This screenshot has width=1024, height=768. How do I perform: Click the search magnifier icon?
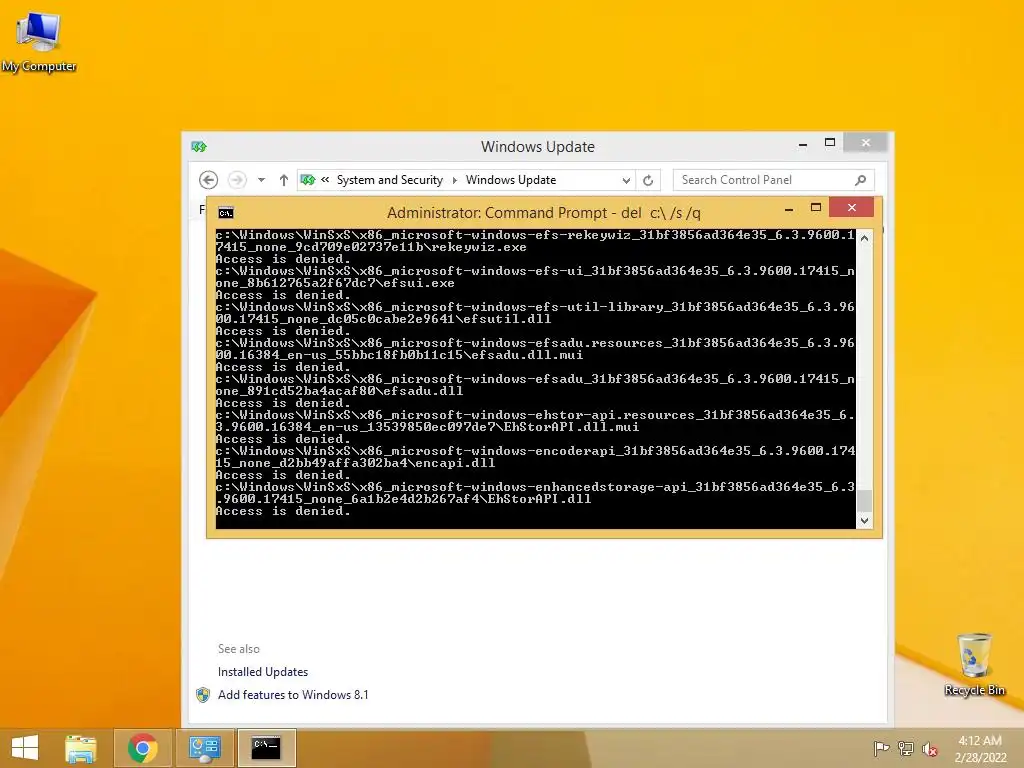(861, 180)
